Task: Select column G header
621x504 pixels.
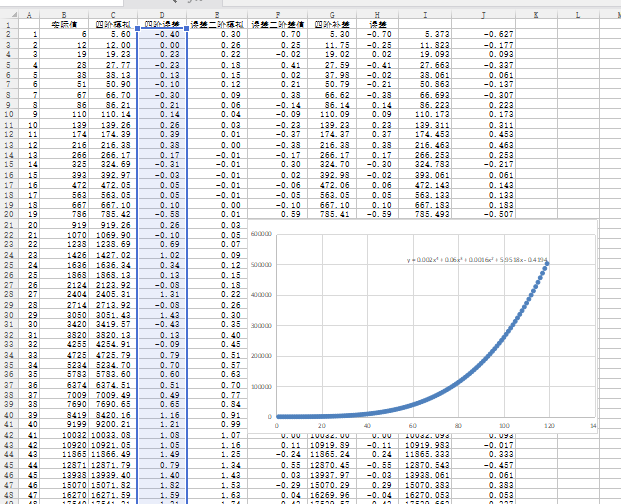Action: [x=332, y=15]
